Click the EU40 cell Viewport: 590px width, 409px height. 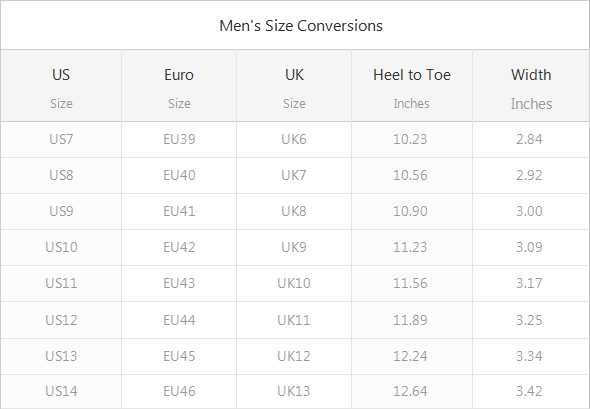179,175
